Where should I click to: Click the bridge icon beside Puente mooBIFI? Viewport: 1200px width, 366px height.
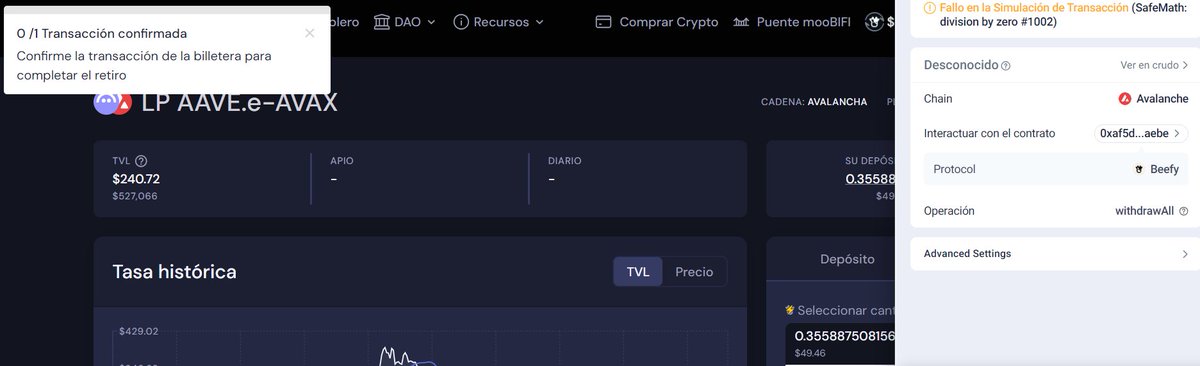coord(741,22)
